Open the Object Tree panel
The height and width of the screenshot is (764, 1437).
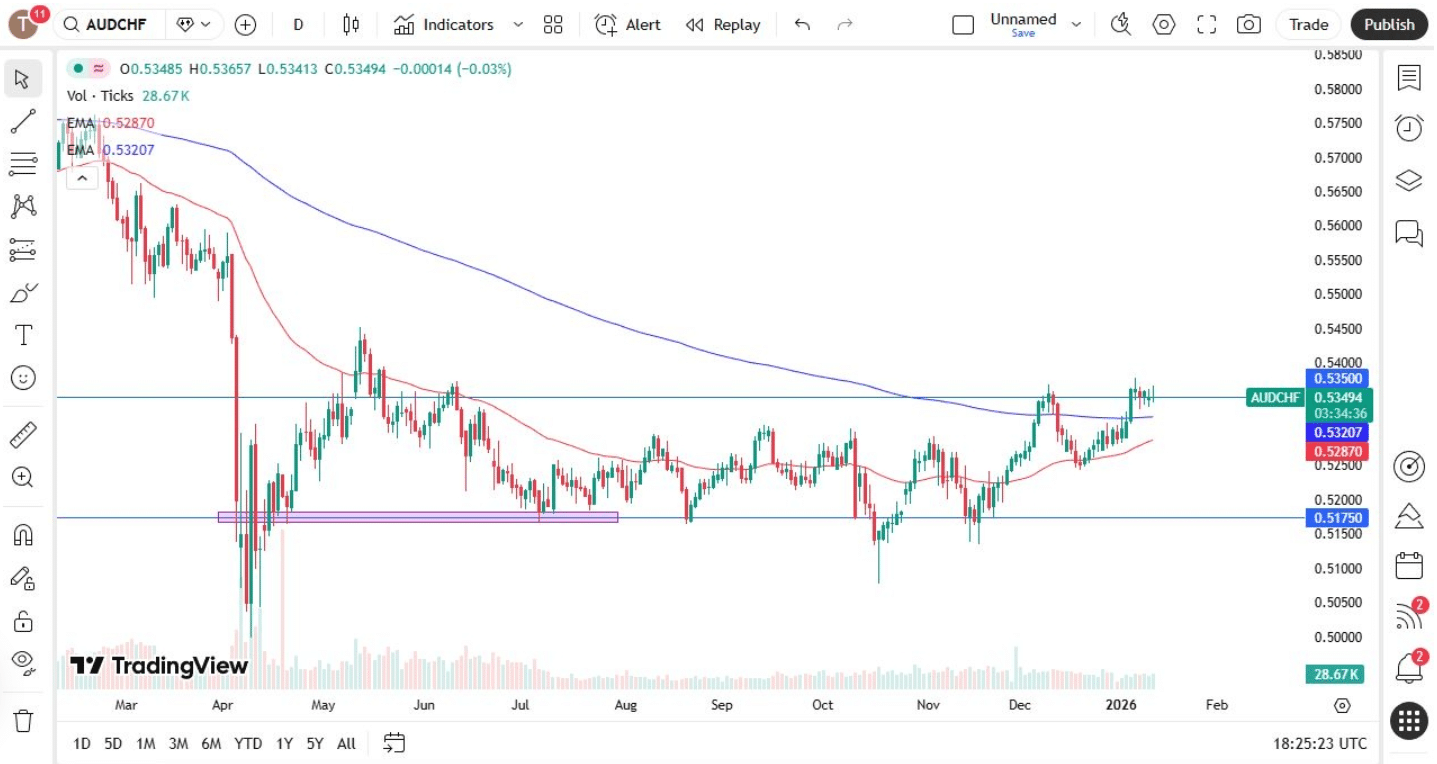point(1408,180)
